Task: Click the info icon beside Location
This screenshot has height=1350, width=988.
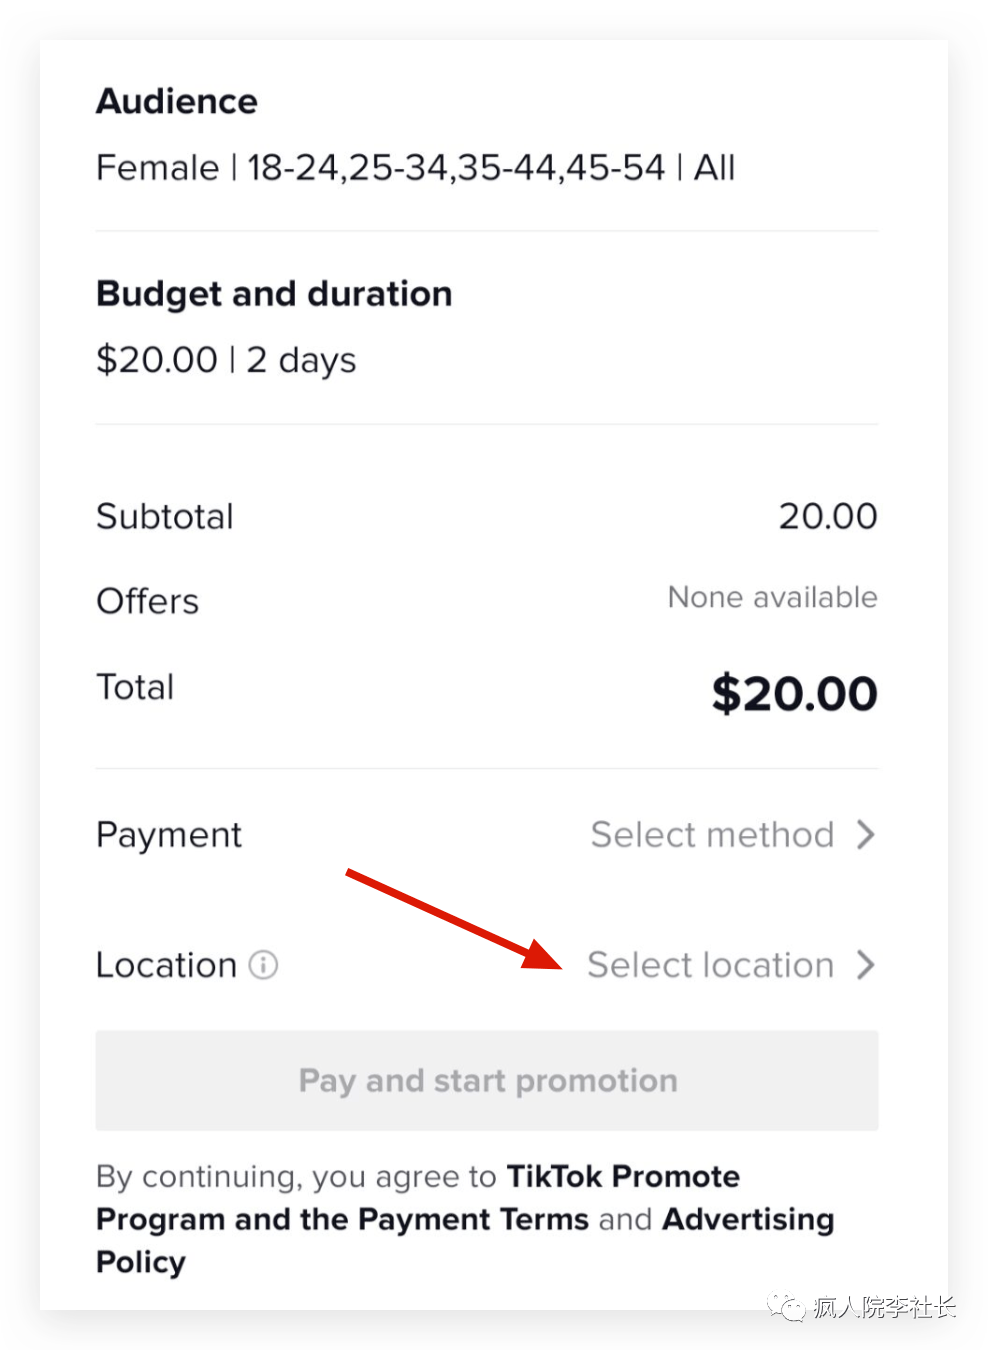Action: click(263, 965)
